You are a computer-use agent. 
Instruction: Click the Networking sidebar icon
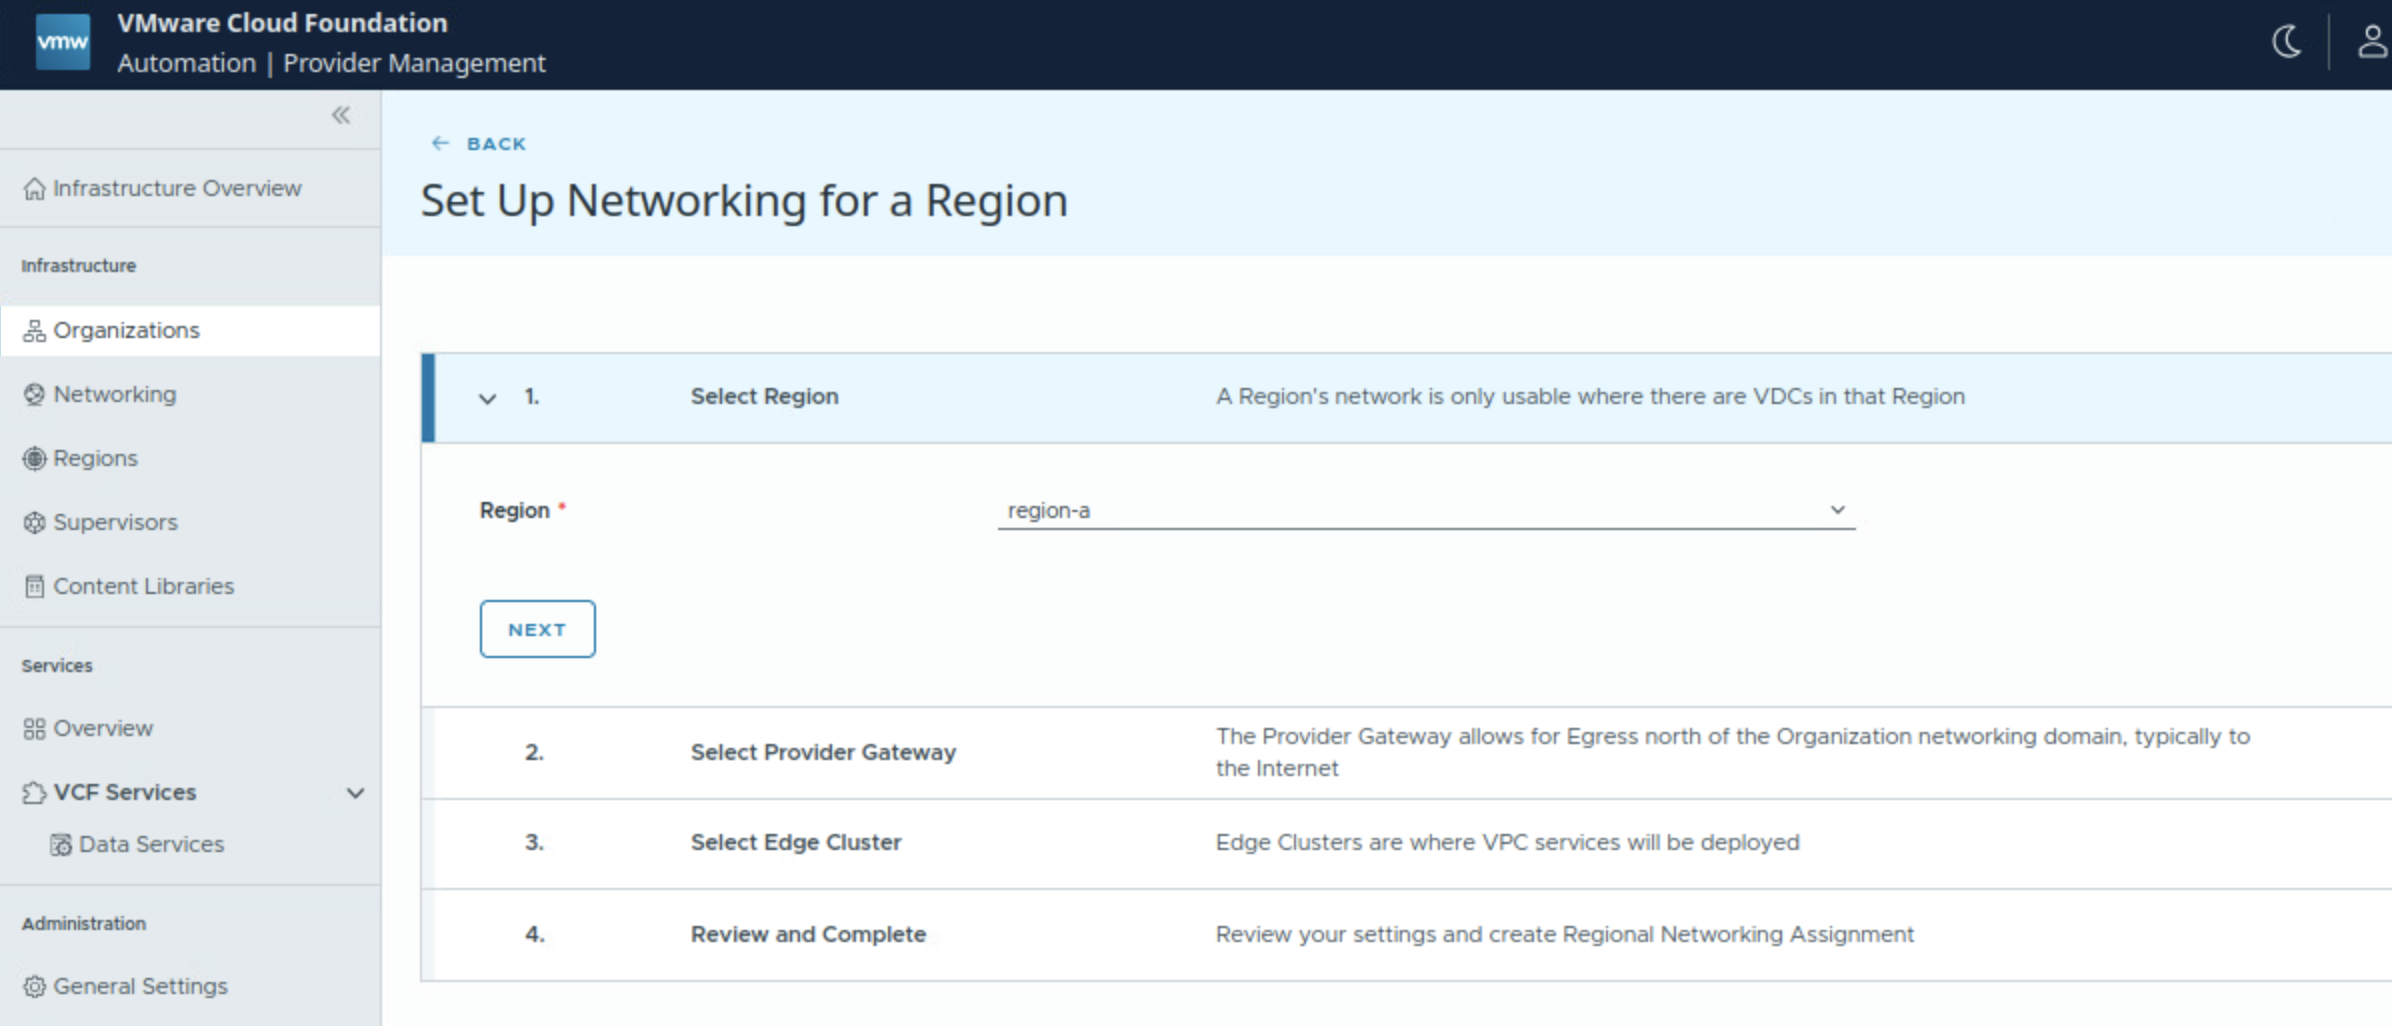34,395
